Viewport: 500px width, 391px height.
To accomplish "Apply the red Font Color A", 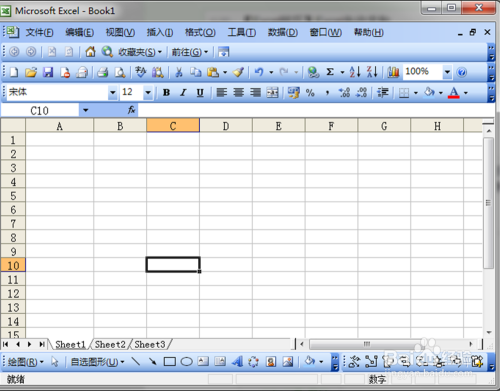I will 454,93.
